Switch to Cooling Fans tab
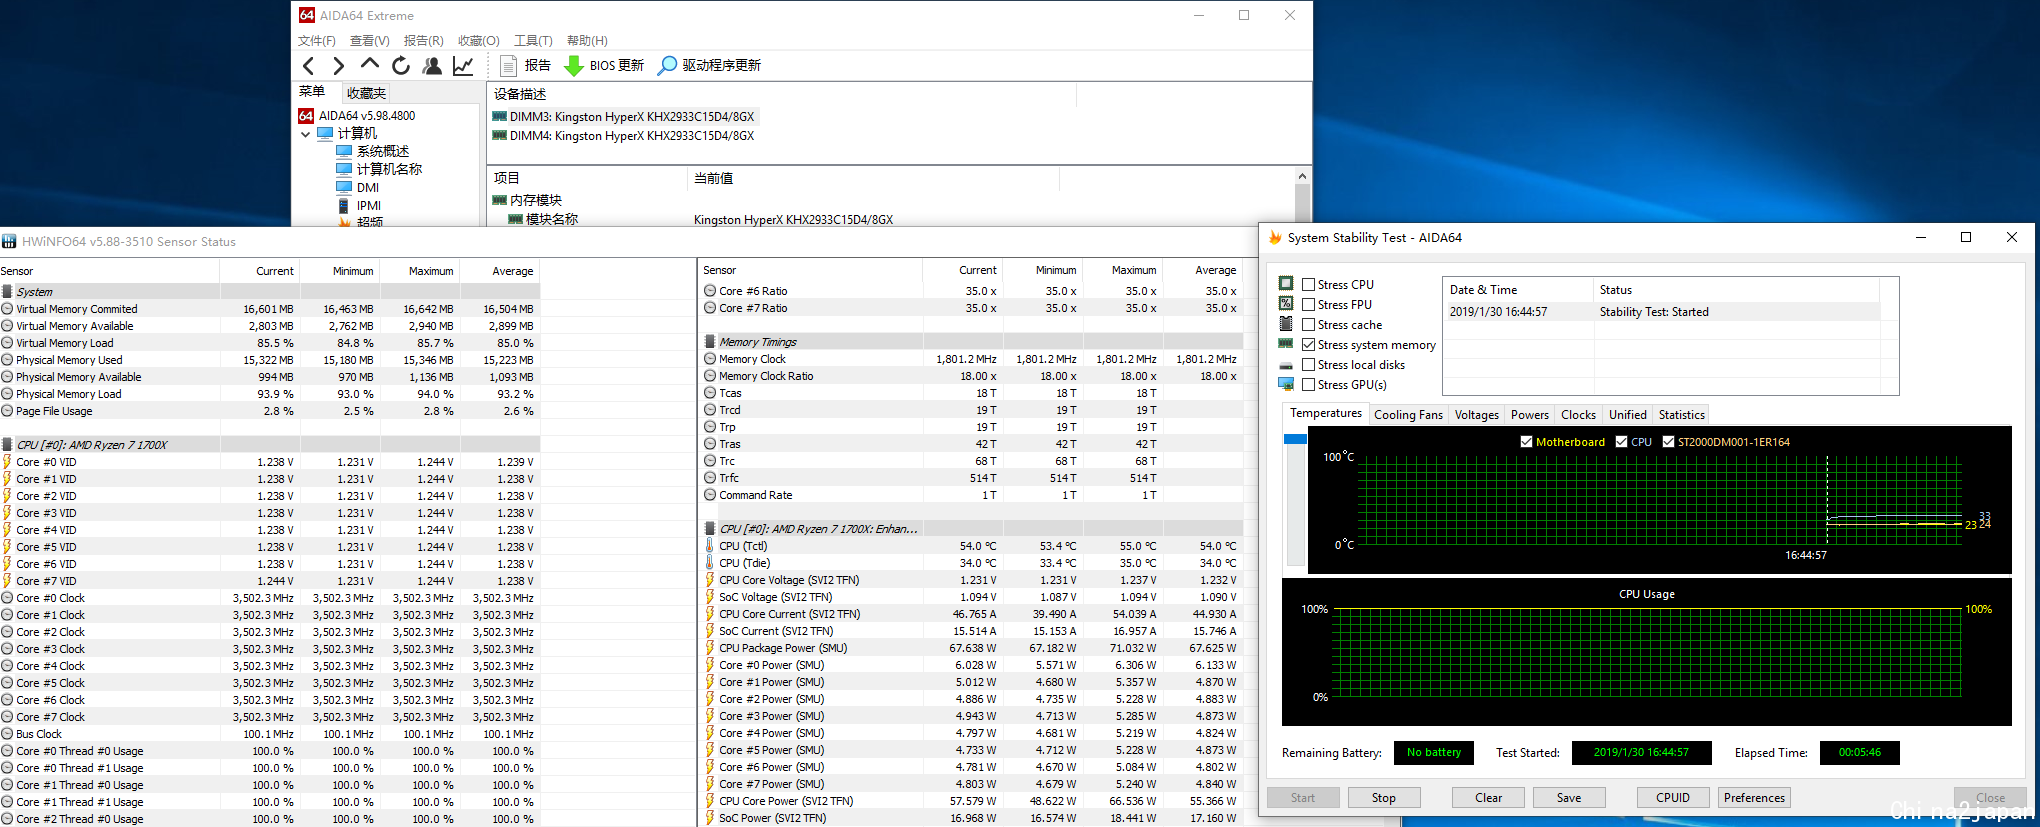The width and height of the screenshot is (2040, 827). 1408,415
